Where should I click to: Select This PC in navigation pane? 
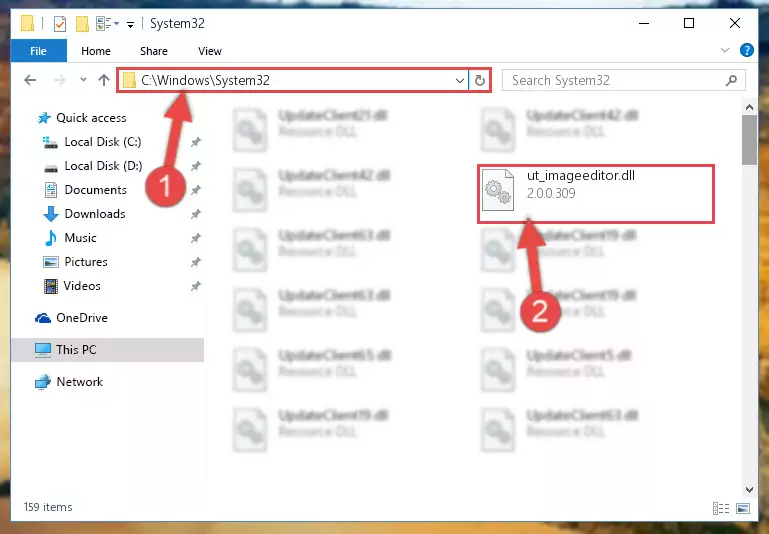(107, 350)
